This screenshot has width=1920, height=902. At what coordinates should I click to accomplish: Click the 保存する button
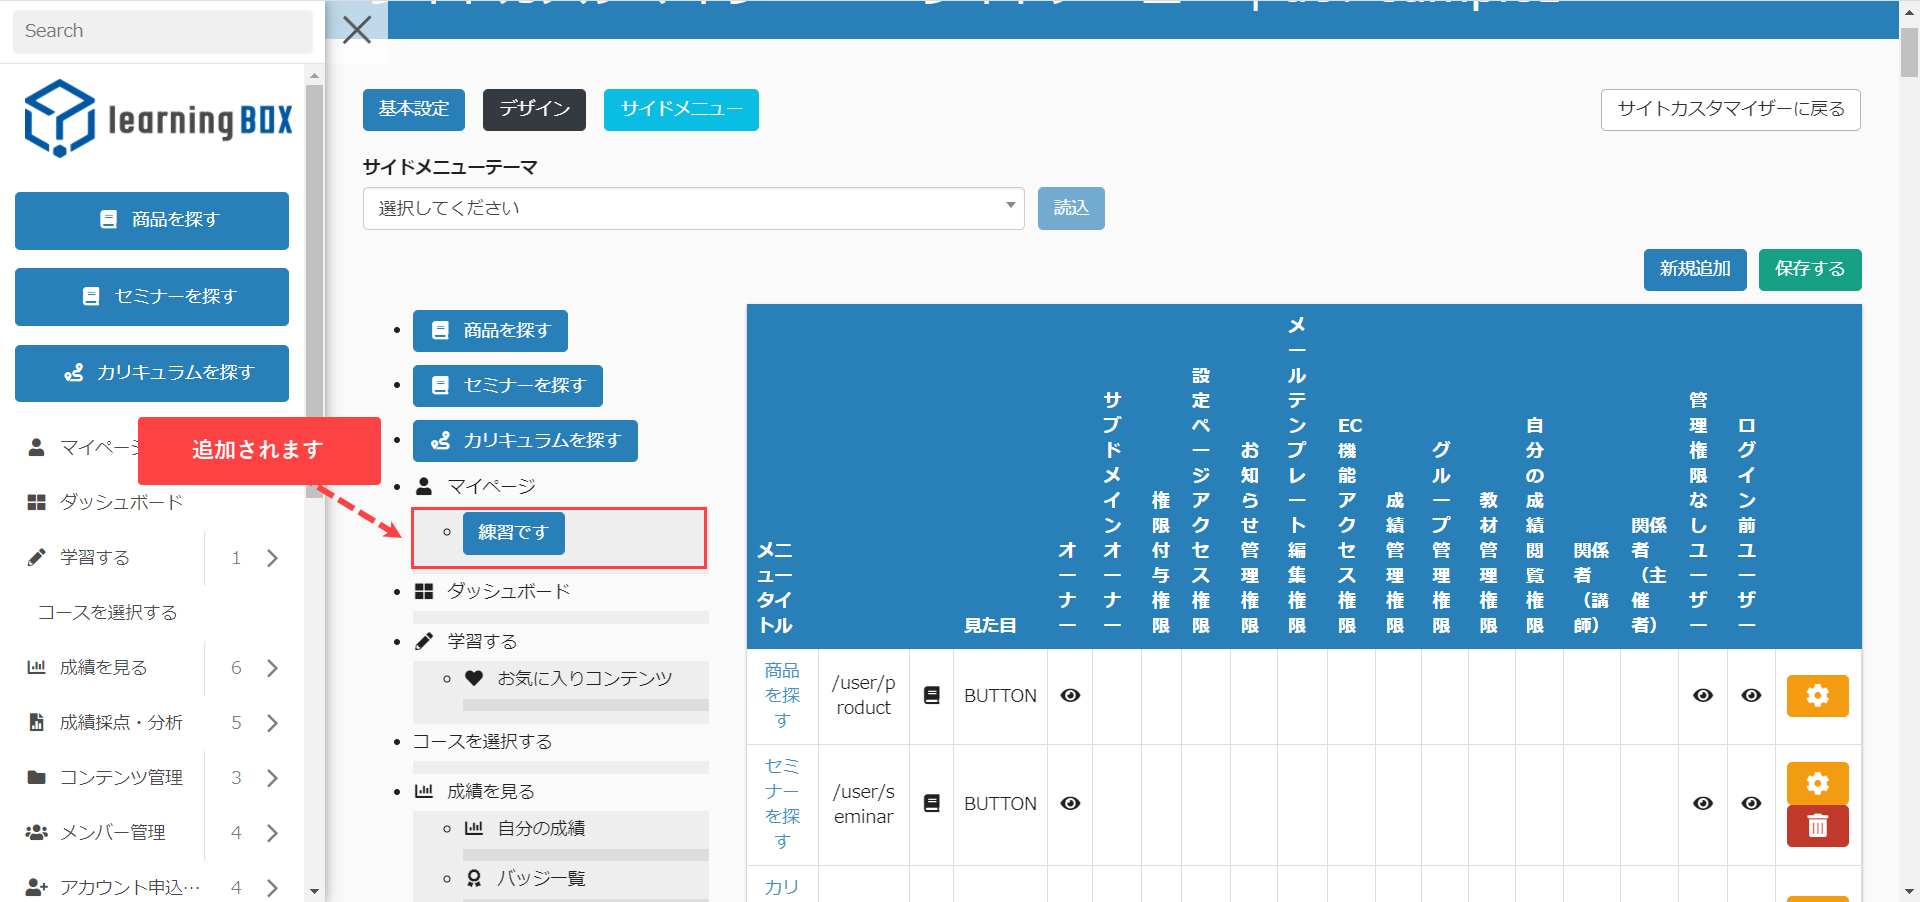coord(1809,269)
